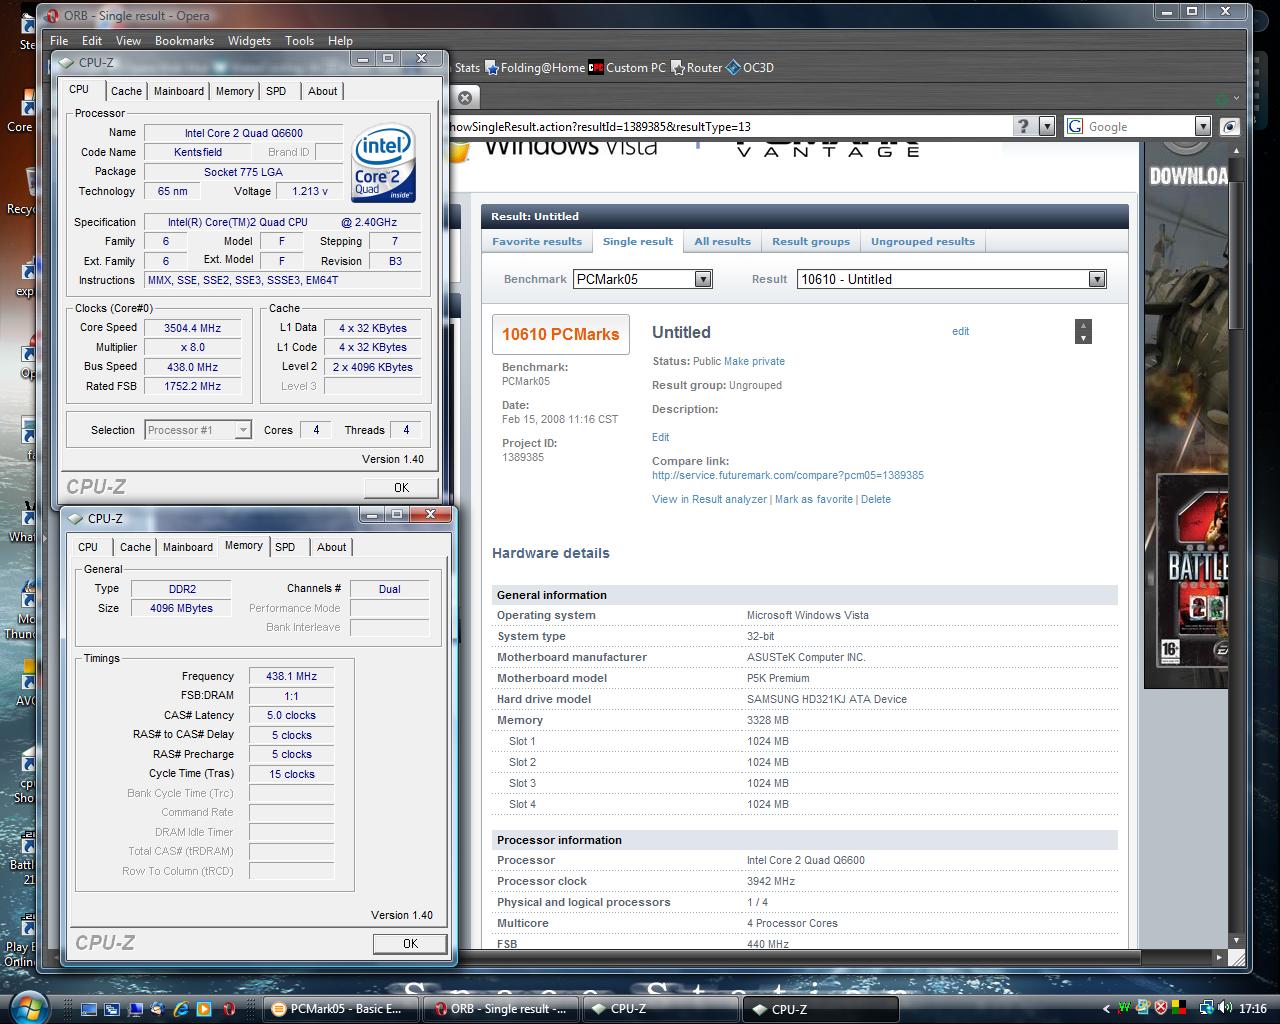Show hidden system tray icons arrow
The image size is (1280, 1024).
point(1106,1009)
